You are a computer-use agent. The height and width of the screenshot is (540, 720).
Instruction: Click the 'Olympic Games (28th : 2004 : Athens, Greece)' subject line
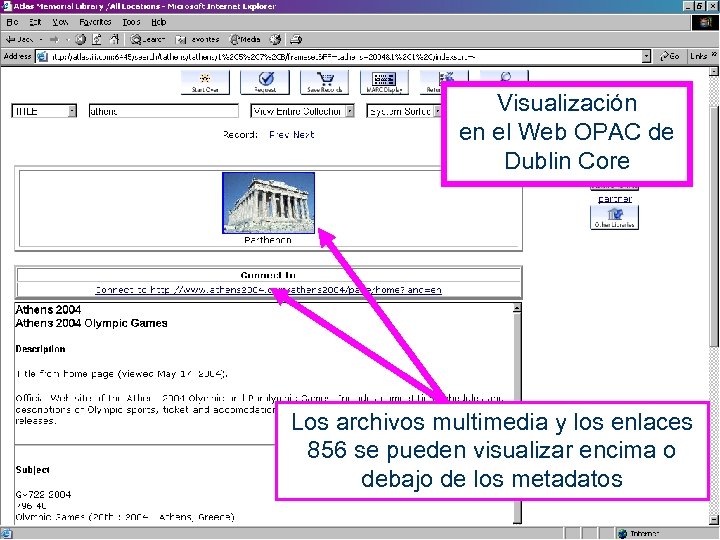coord(125,517)
